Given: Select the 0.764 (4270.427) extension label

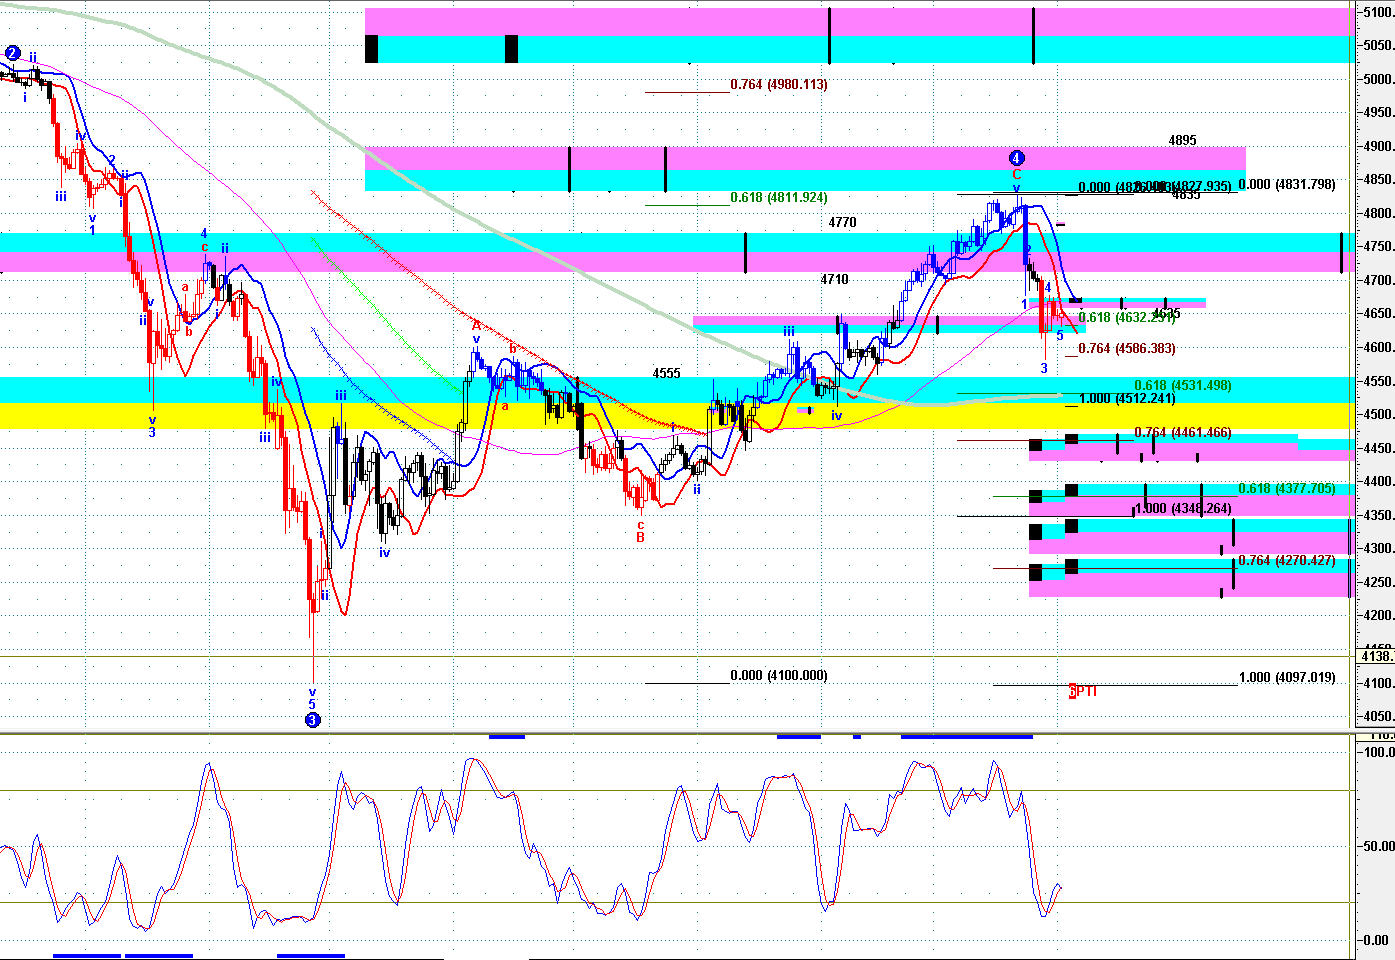Looking at the screenshot, I should 1286,561.
